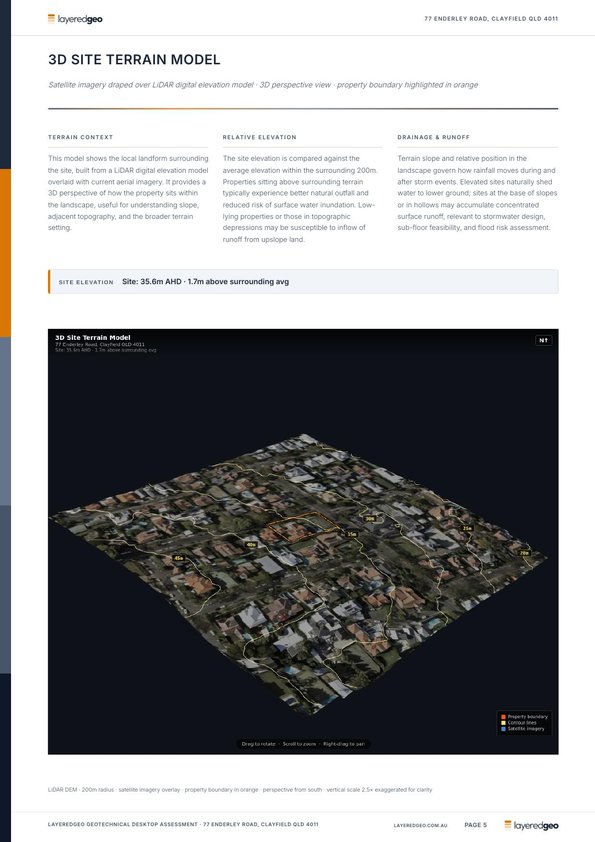Screen dimensions: 595x842
Task: Click the 35m contour label
Action: [351, 534]
